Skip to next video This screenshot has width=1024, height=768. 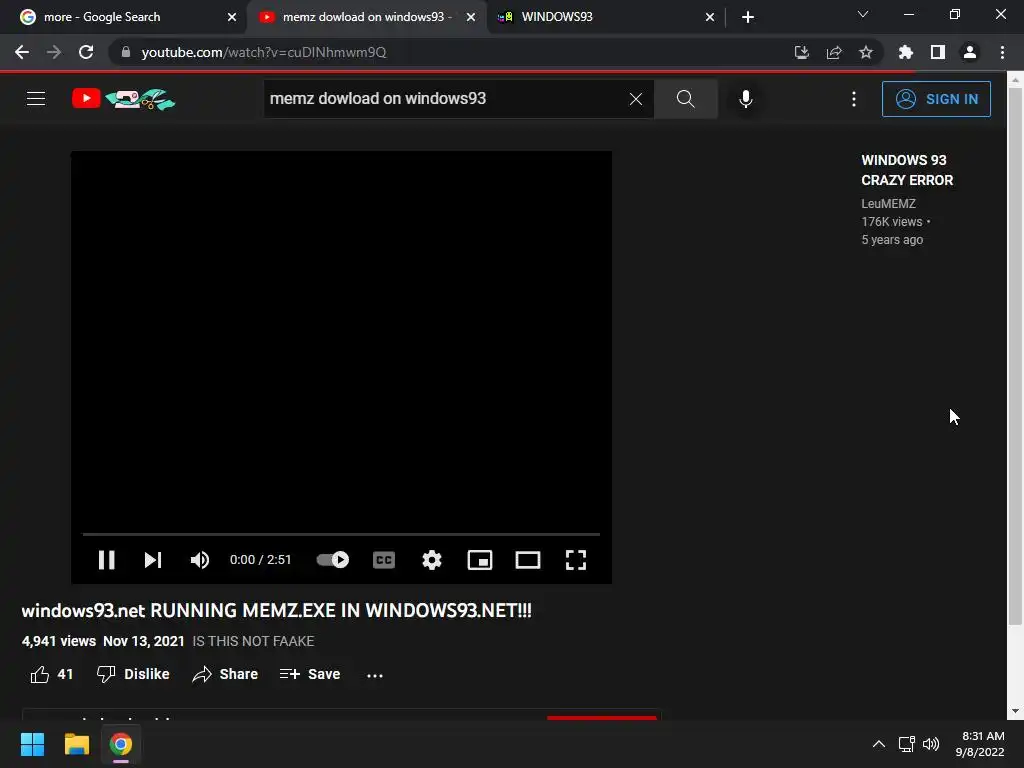tap(153, 560)
